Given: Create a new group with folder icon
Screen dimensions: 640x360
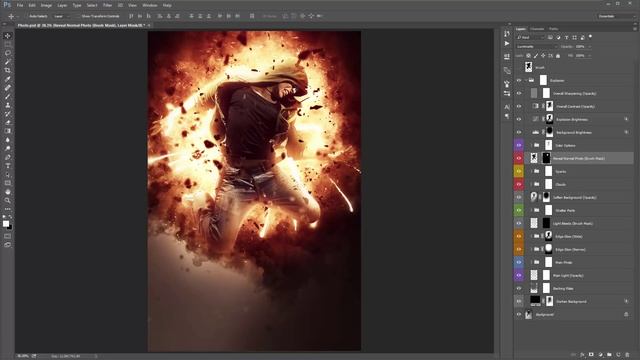Looking at the screenshot, I should [x=609, y=355].
